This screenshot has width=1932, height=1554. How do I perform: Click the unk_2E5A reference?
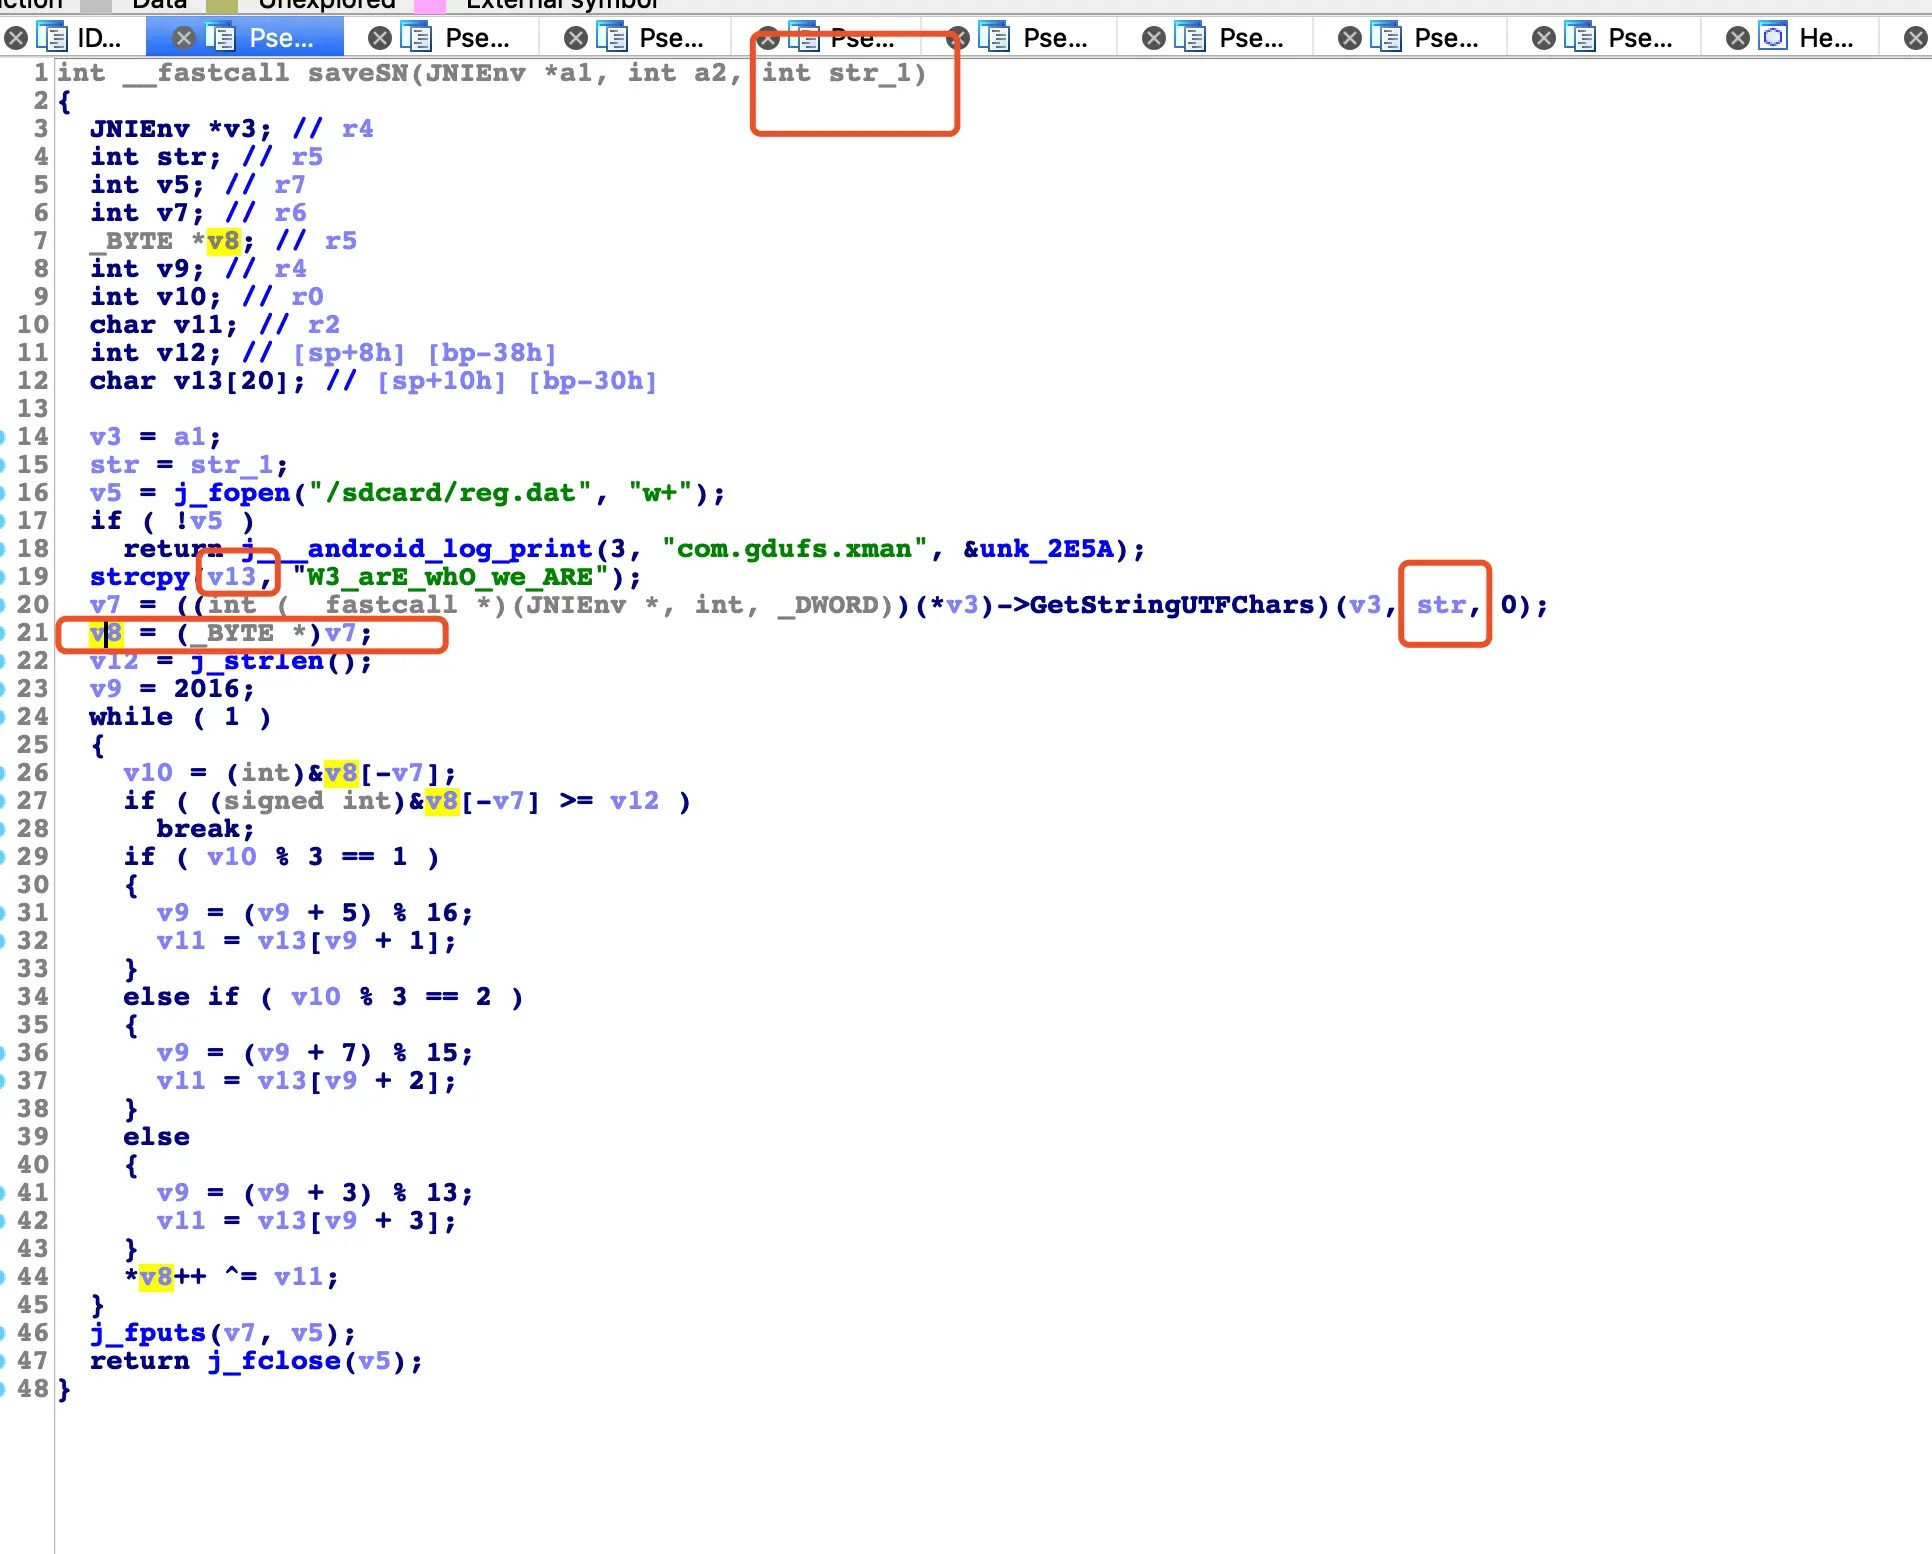pyautogui.click(x=1046, y=549)
